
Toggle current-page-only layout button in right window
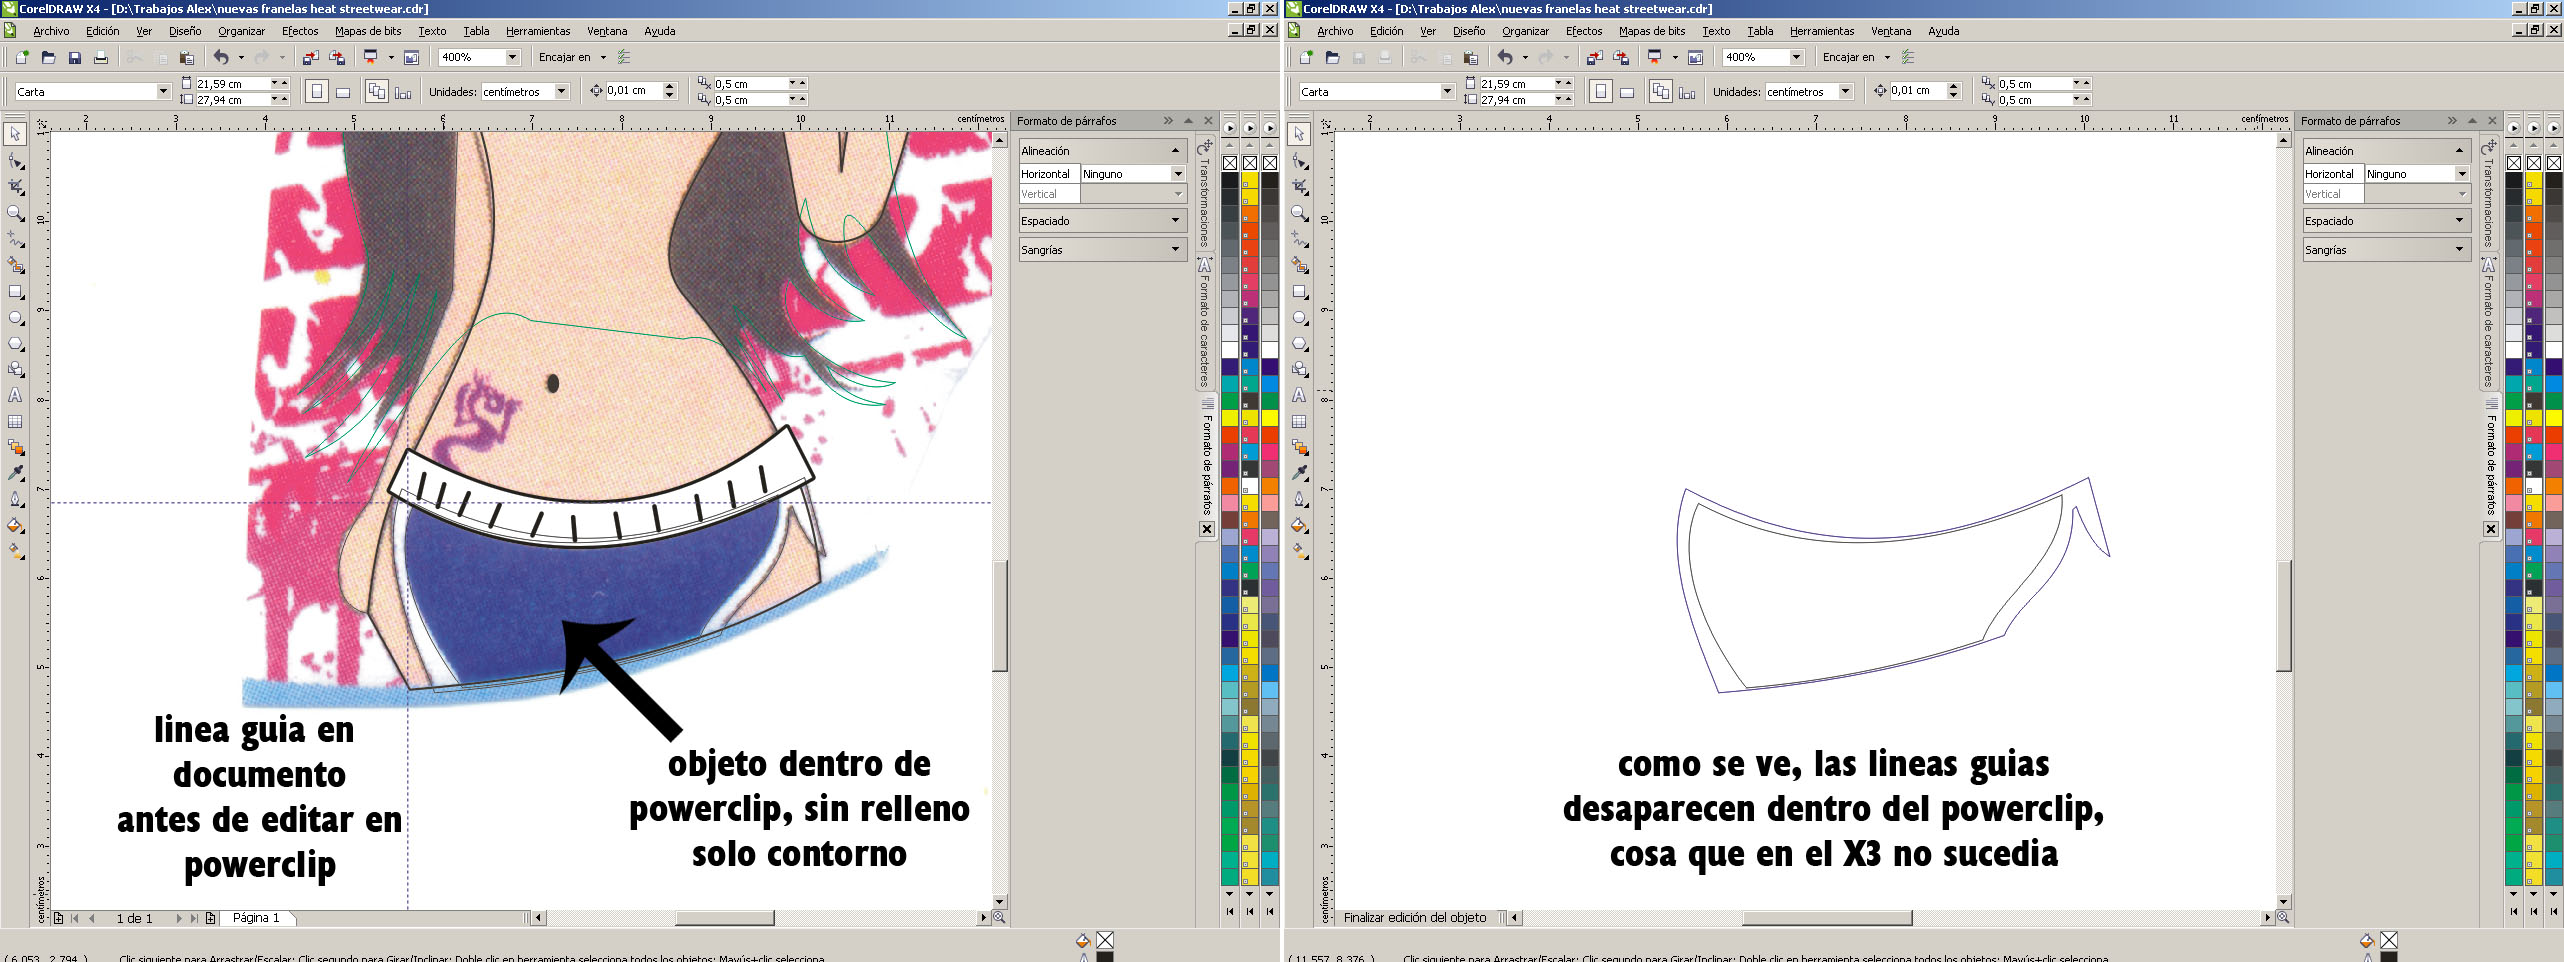(1687, 92)
